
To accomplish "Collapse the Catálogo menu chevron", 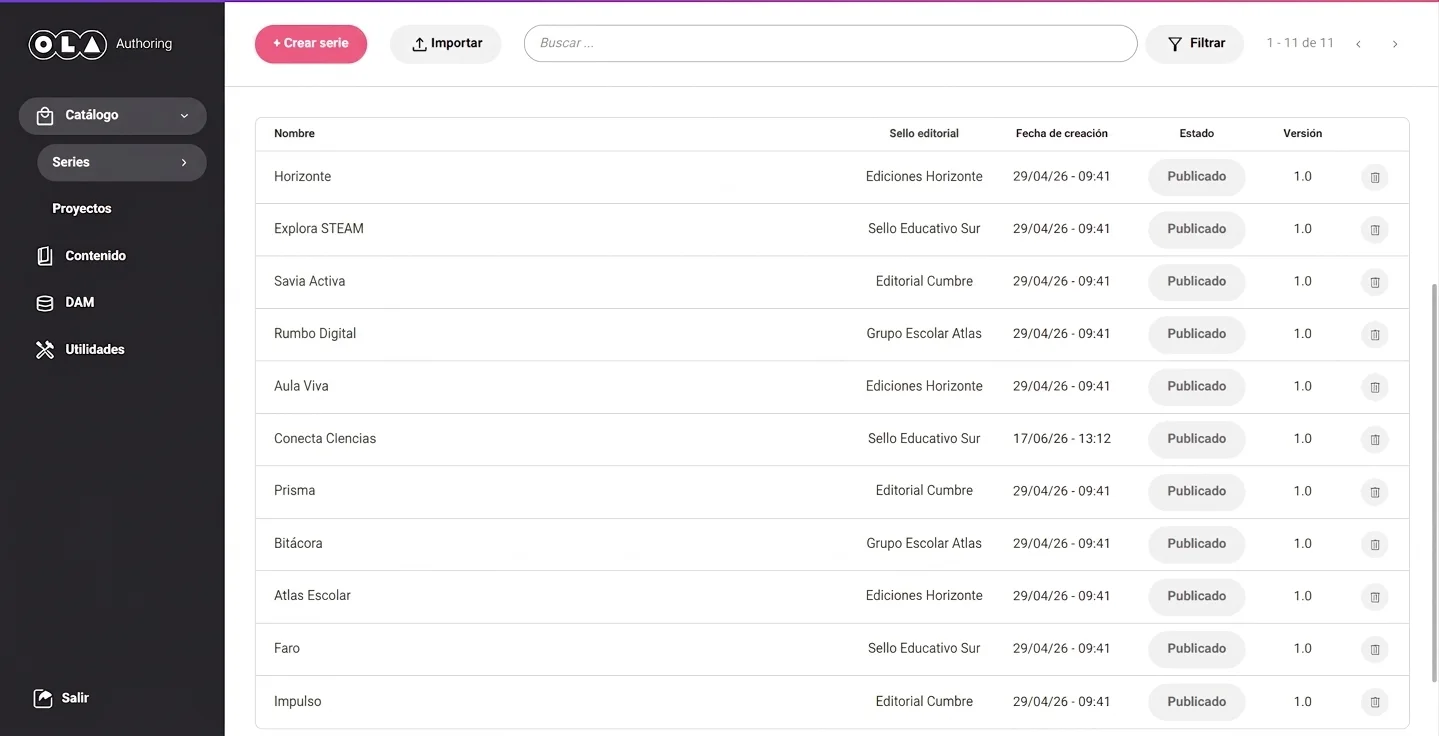I will [184, 116].
